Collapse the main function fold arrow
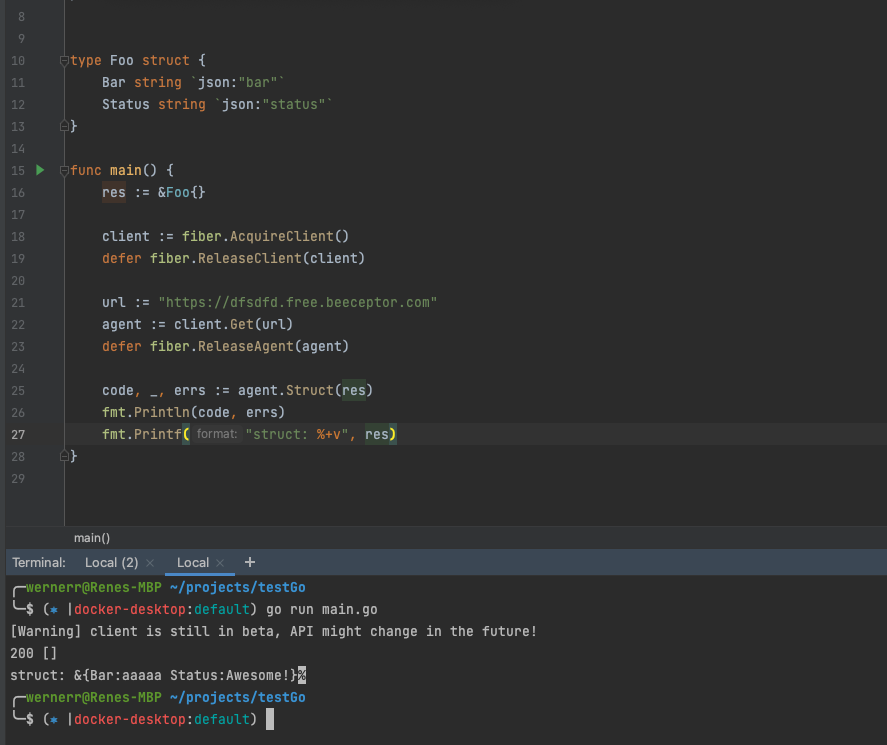Image resolution: width=887 pixels, height=745 pixels. pos(62,170)
